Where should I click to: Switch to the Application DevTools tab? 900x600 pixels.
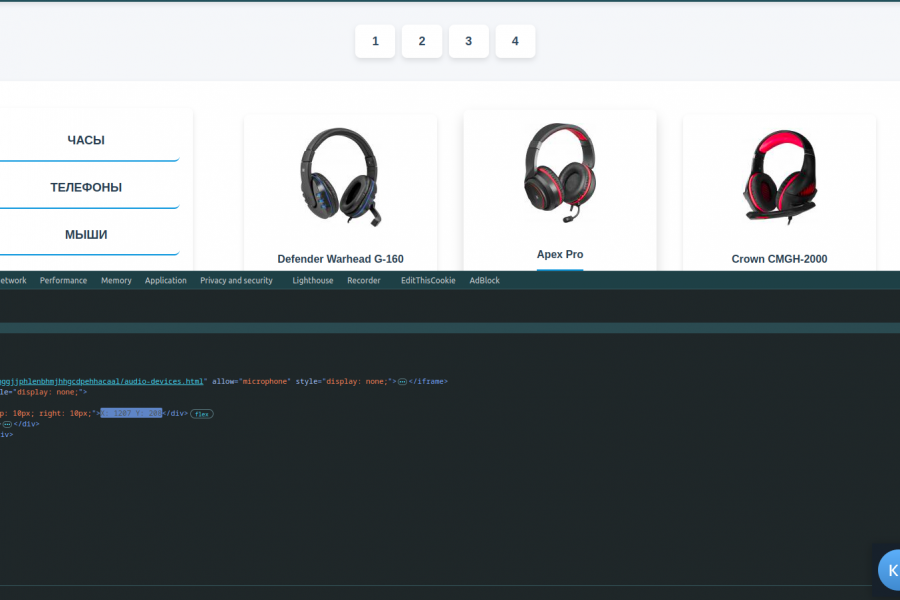(165, 280)
